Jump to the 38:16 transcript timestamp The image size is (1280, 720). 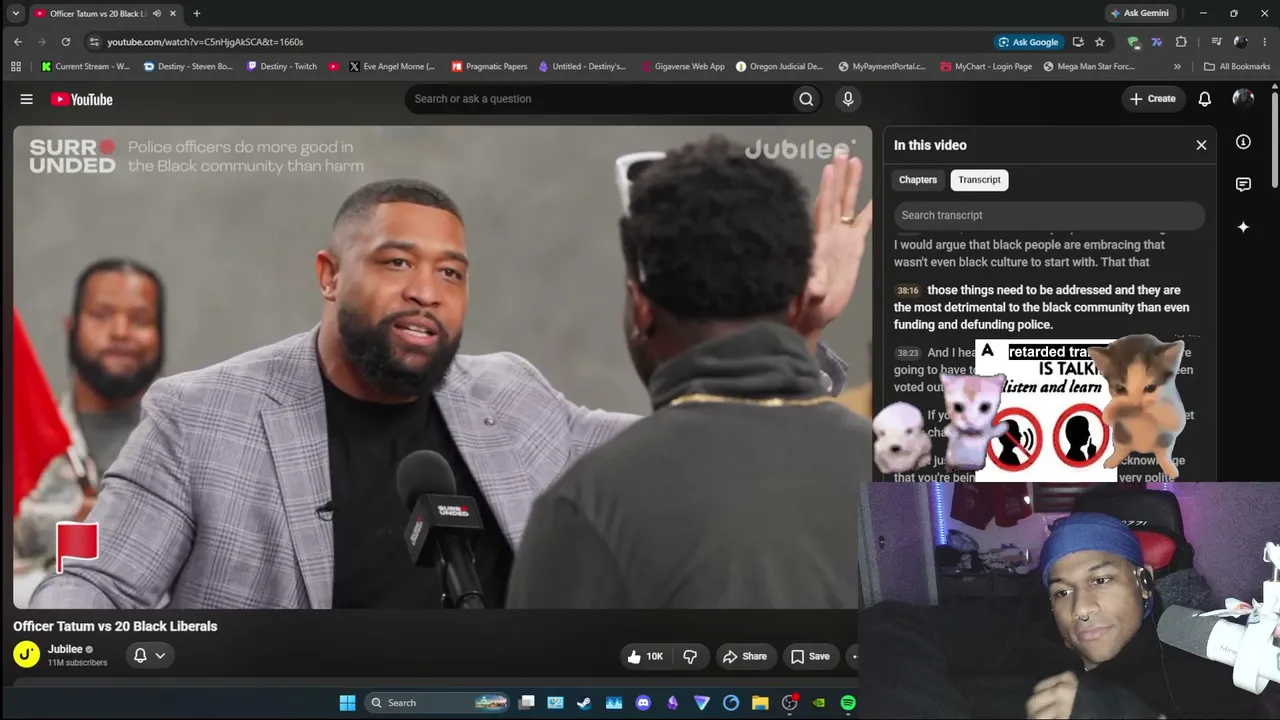pyautogui.click(x=907, y=290)
